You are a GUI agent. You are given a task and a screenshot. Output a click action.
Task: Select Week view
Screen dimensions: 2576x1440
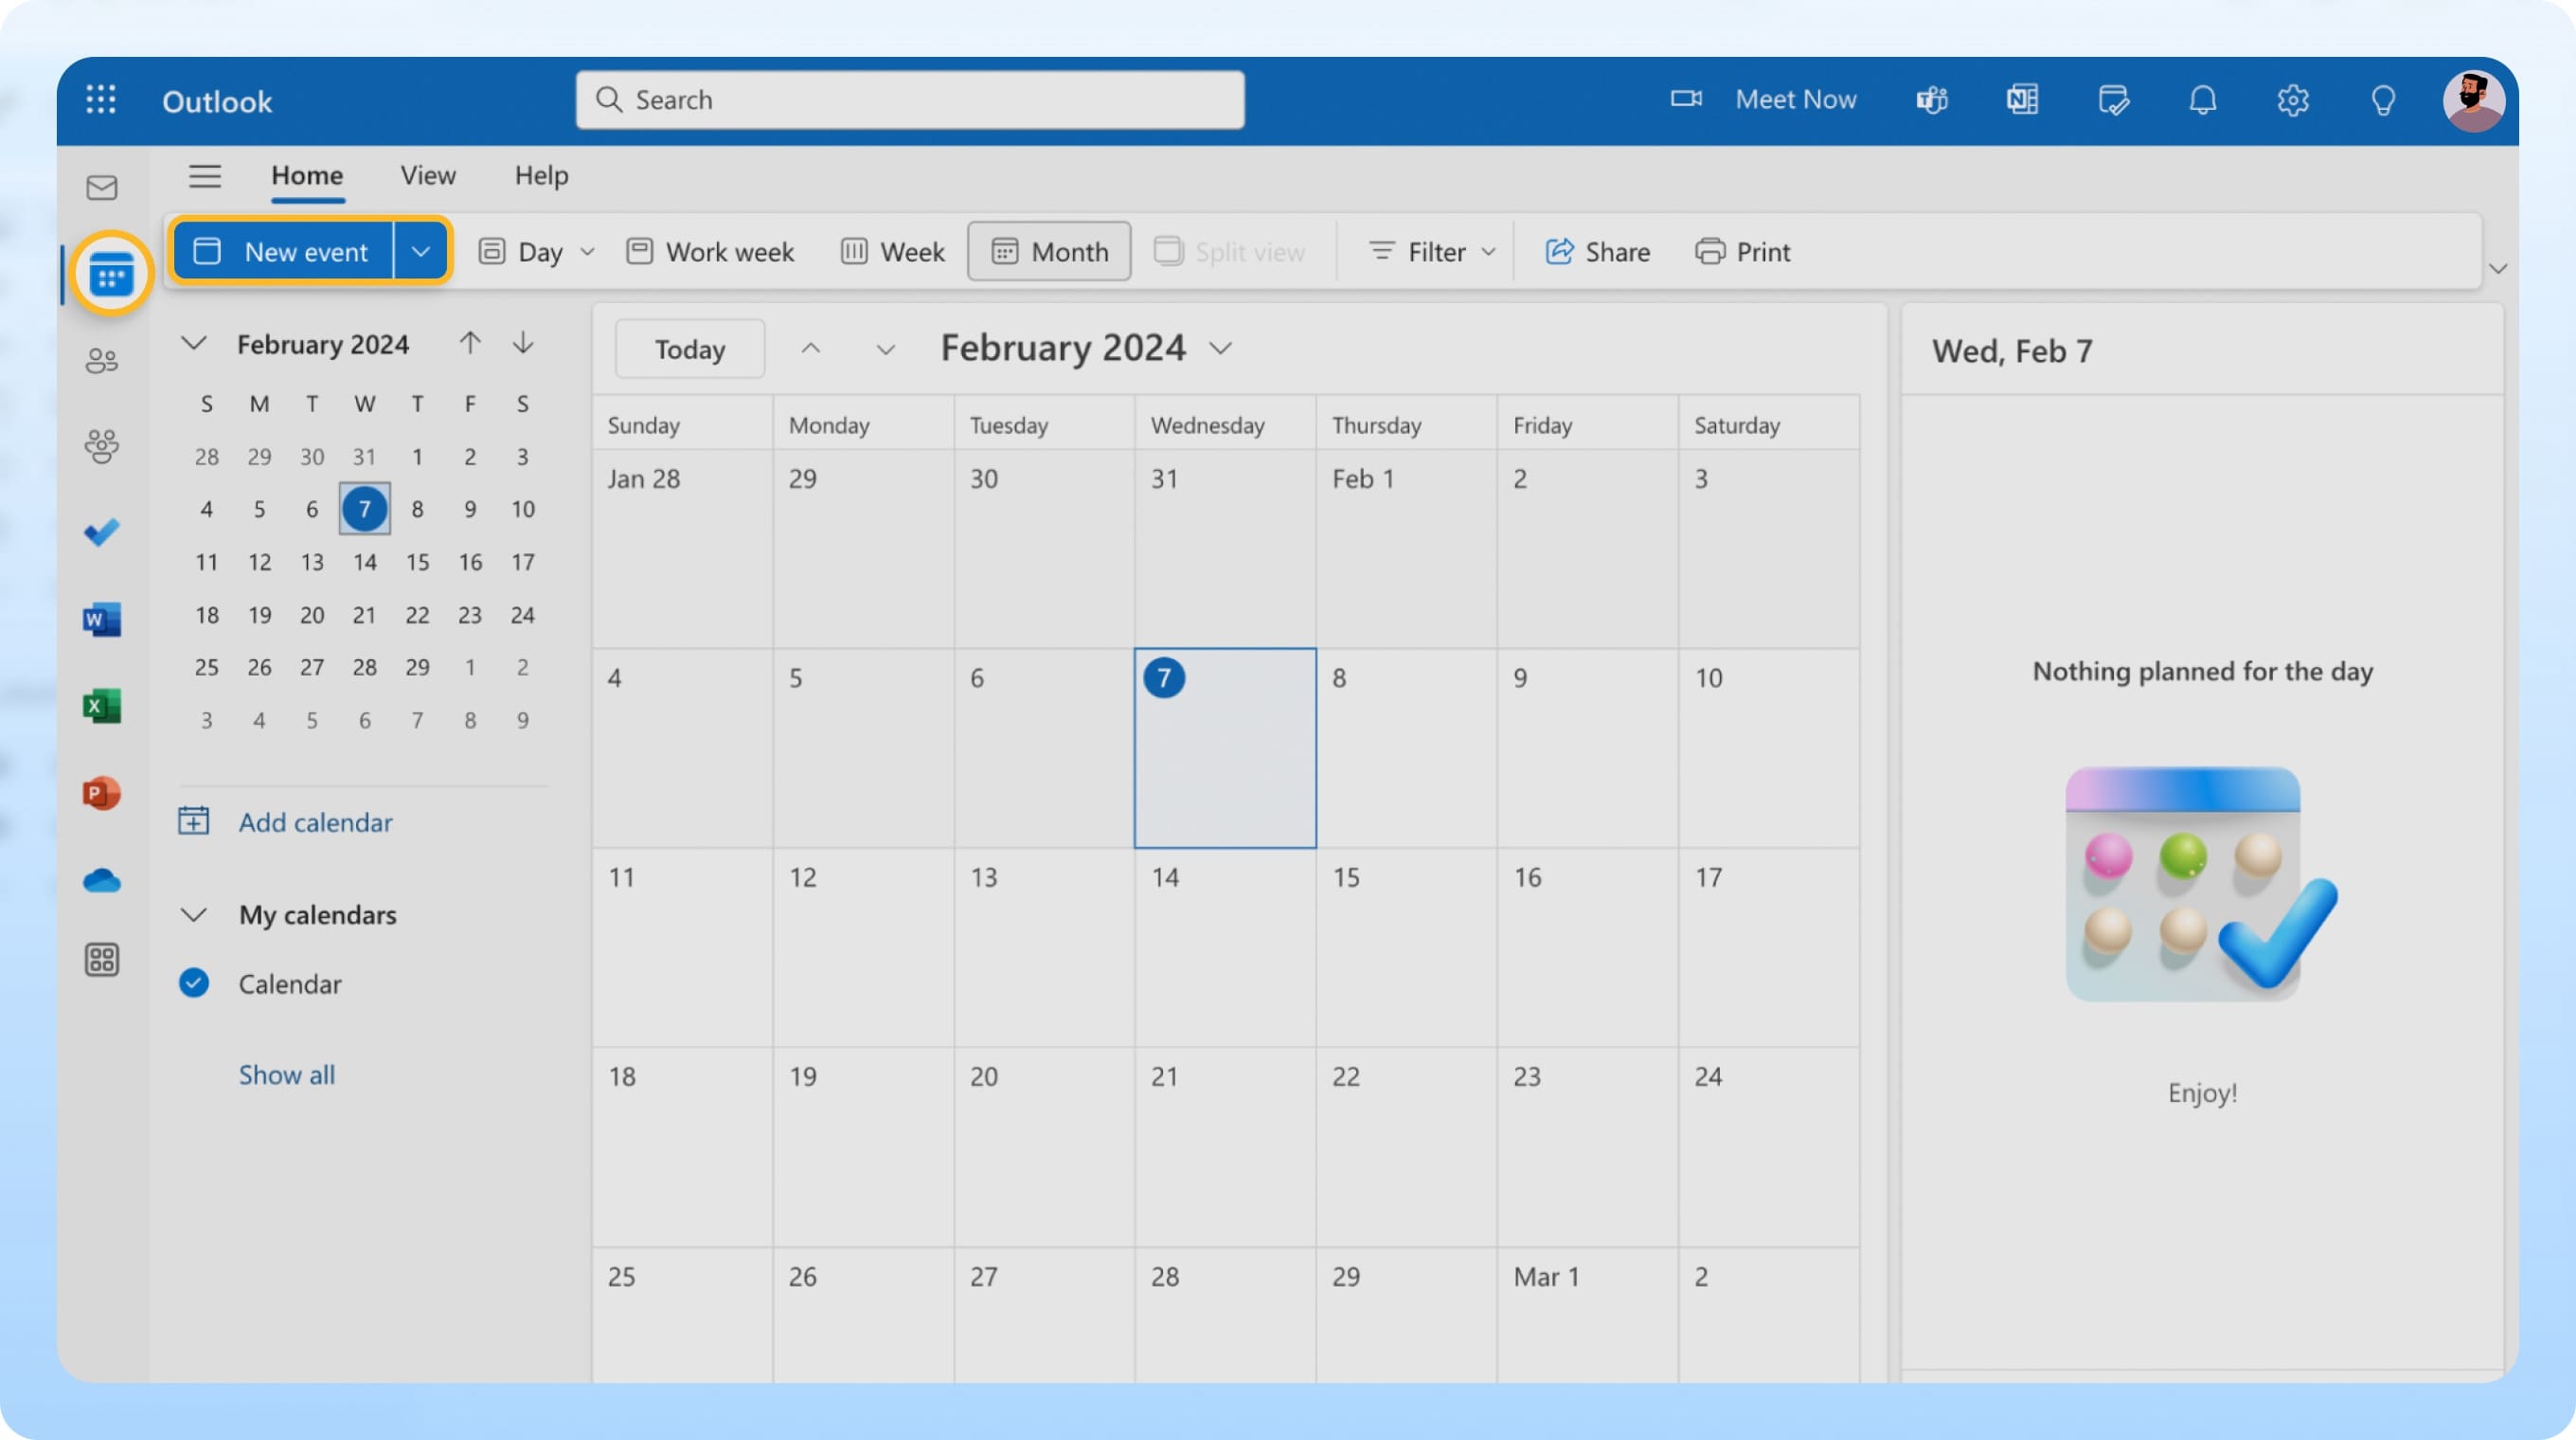pos(892,251)
